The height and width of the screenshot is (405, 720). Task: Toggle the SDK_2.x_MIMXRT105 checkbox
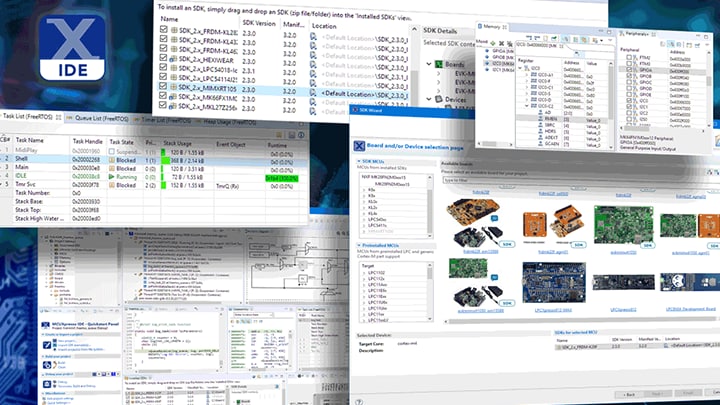(x=163, y=87)
